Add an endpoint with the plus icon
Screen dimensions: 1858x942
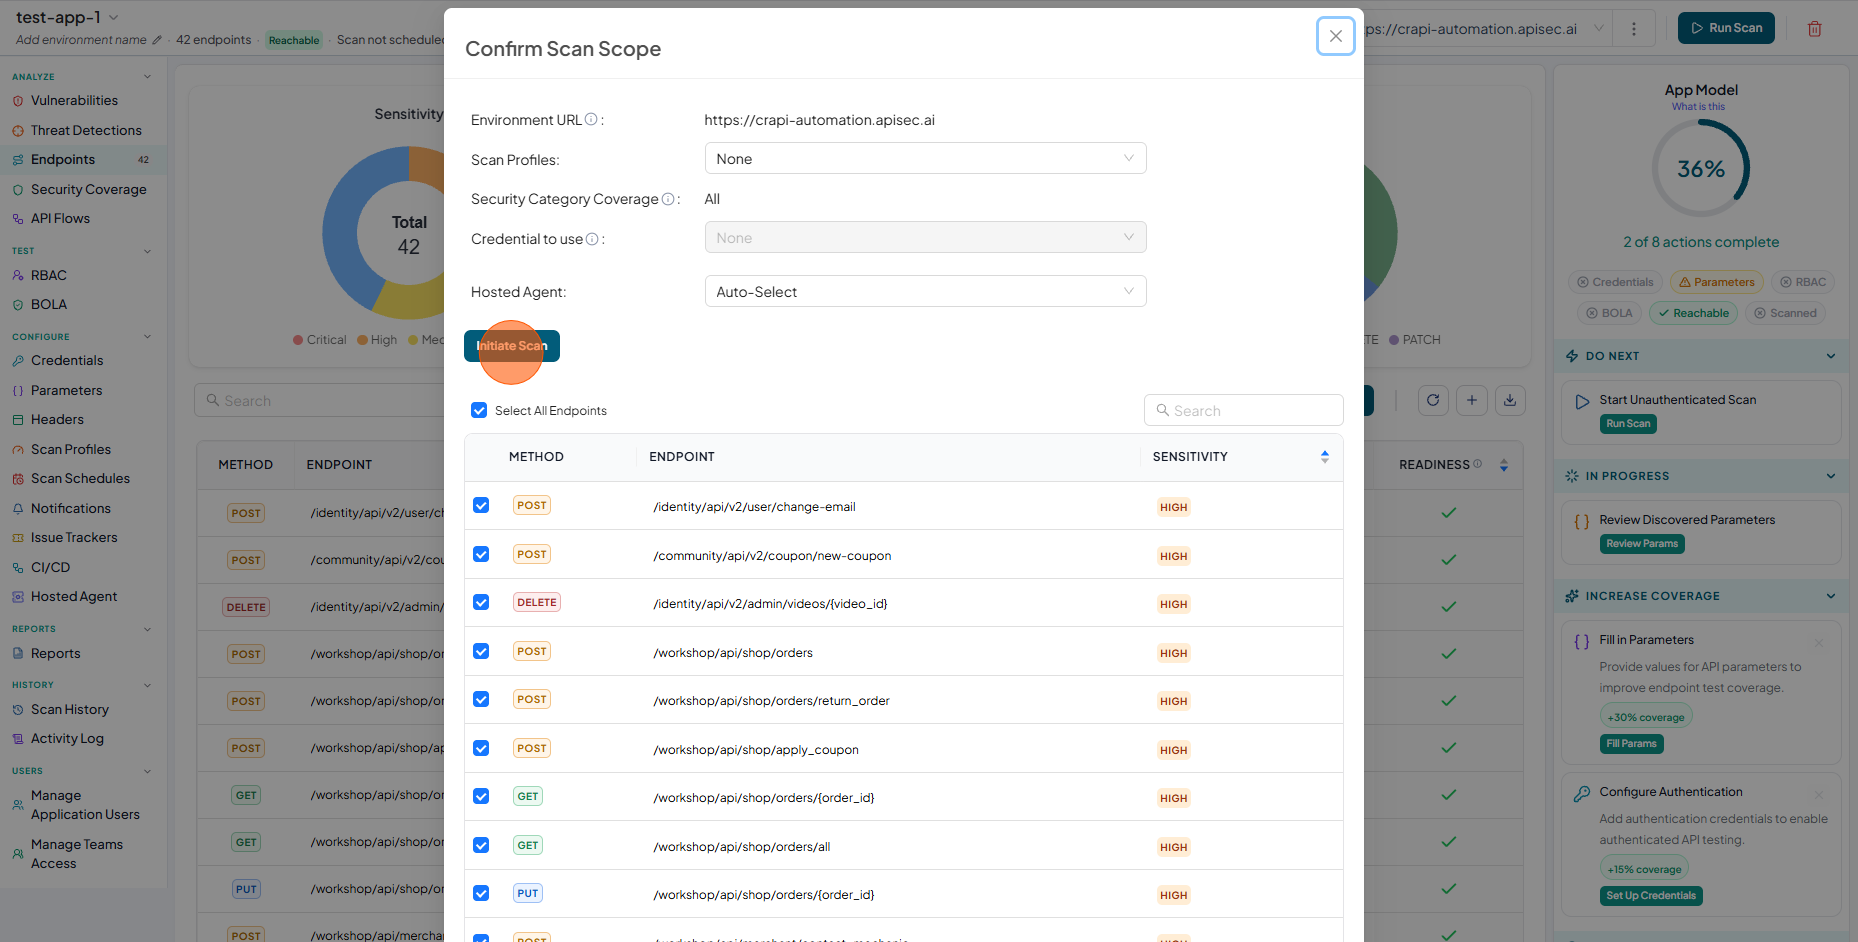[1472, 400]
